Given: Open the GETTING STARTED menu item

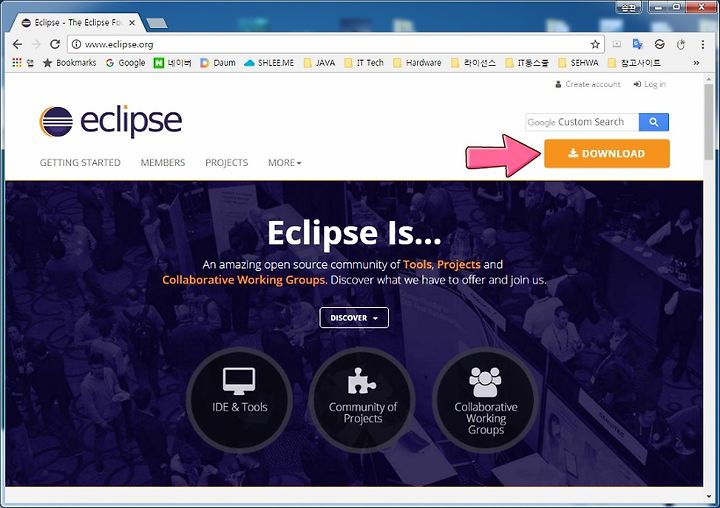Looking at the screenshot, I should point(80,163).
